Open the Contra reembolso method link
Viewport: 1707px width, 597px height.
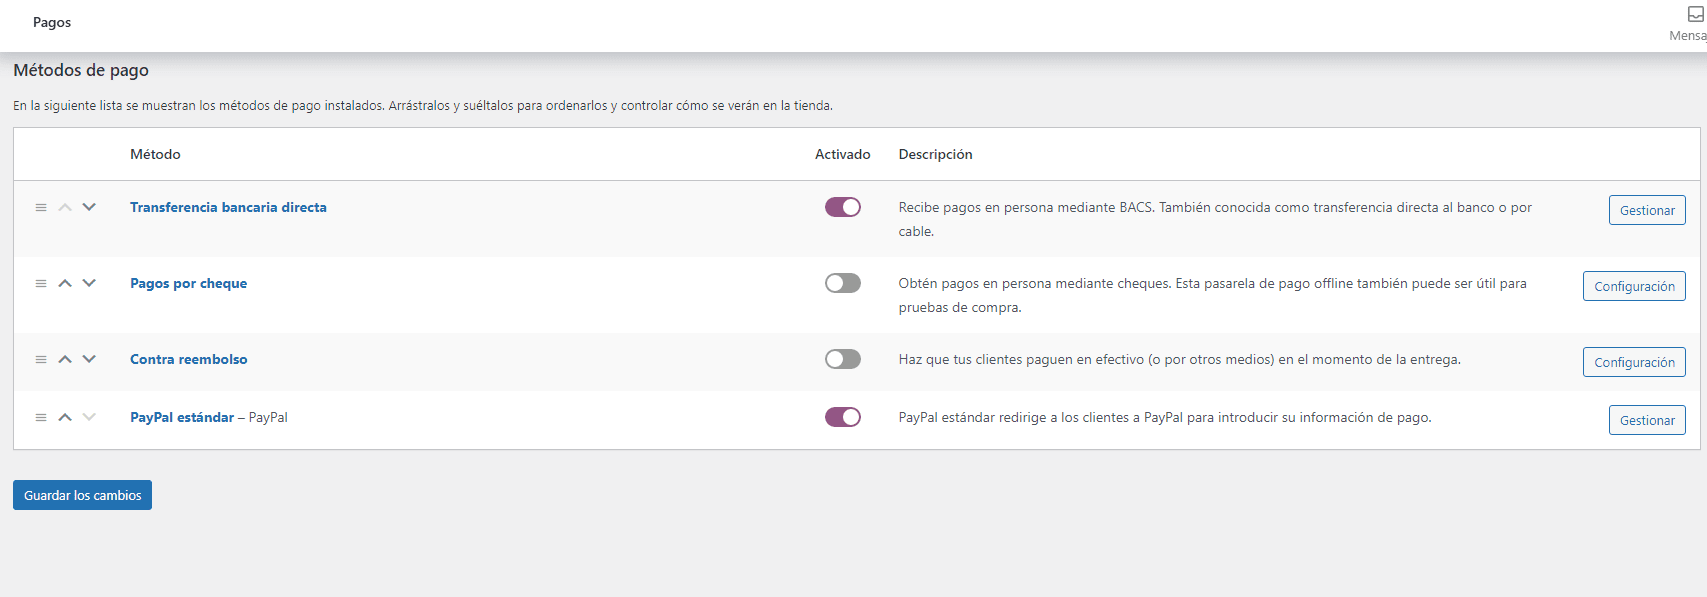coord(189,360)
